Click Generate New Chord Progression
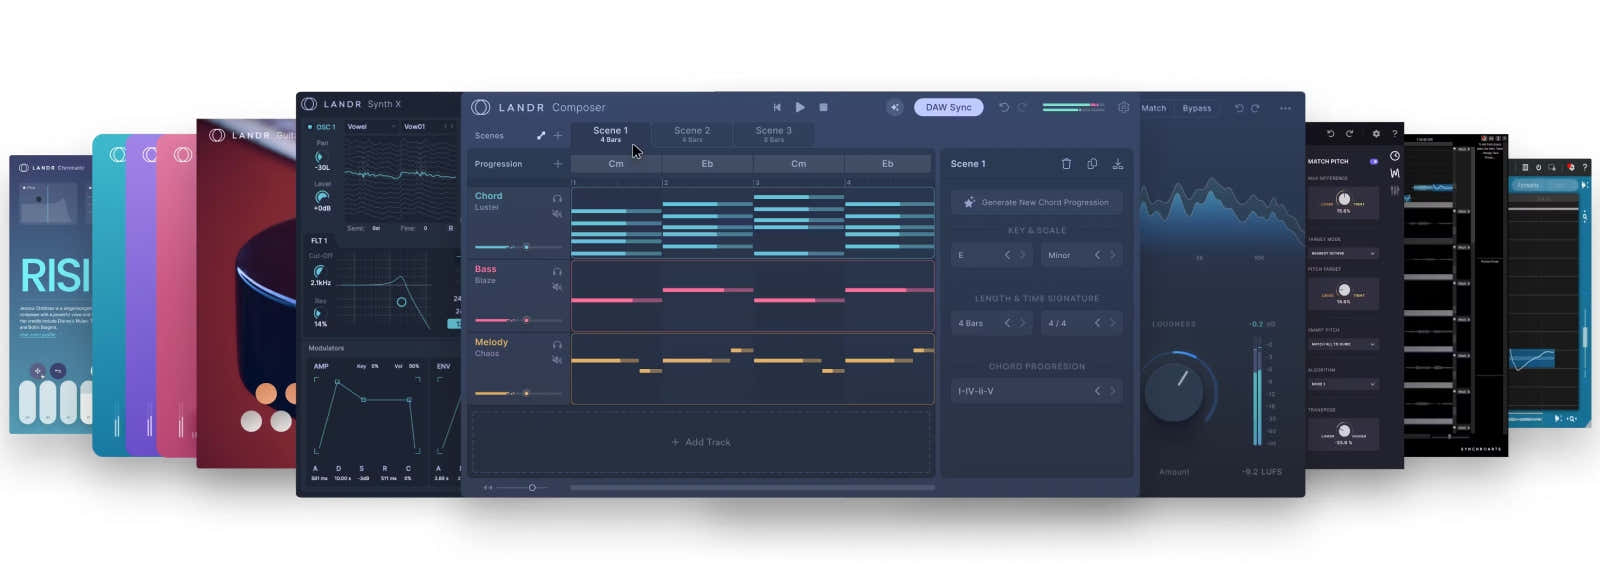1600x582 pixels. point(1036,202)
